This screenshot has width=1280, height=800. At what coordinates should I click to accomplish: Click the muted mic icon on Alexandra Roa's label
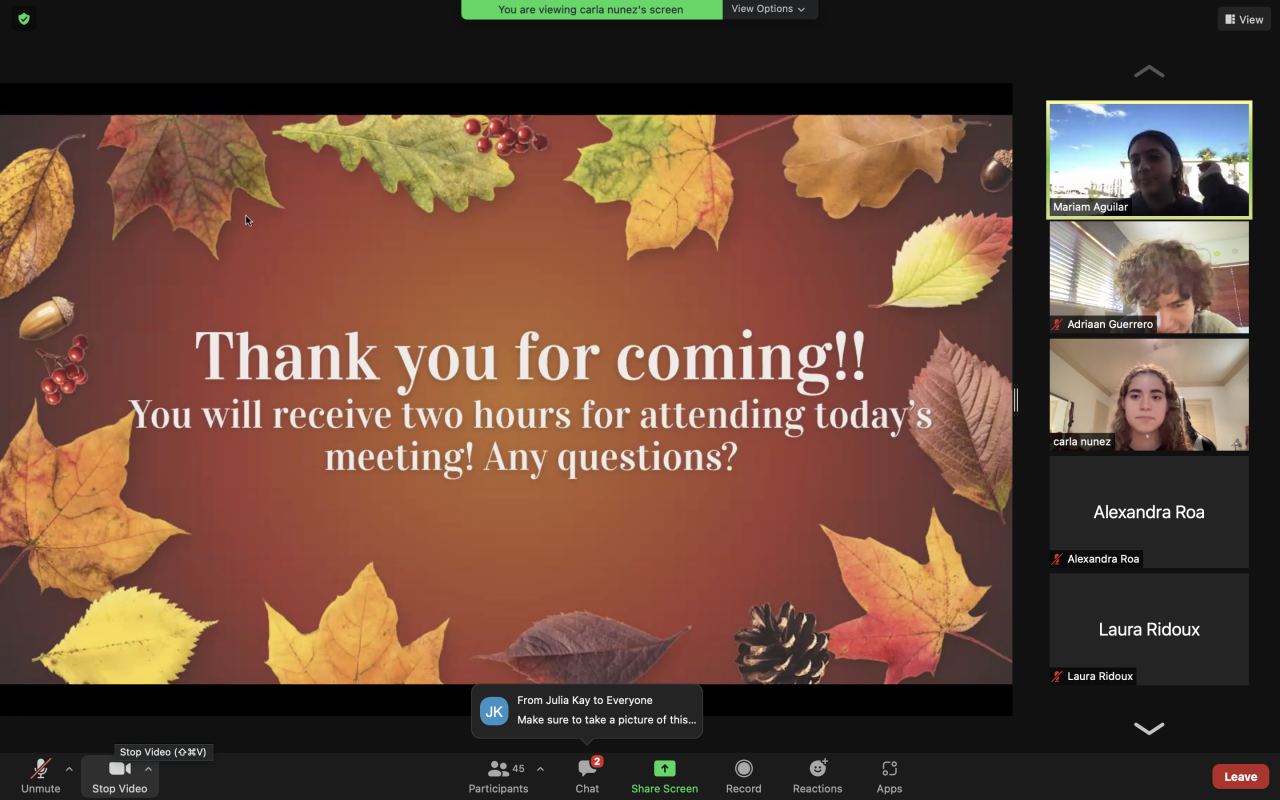coord(1057,559)
